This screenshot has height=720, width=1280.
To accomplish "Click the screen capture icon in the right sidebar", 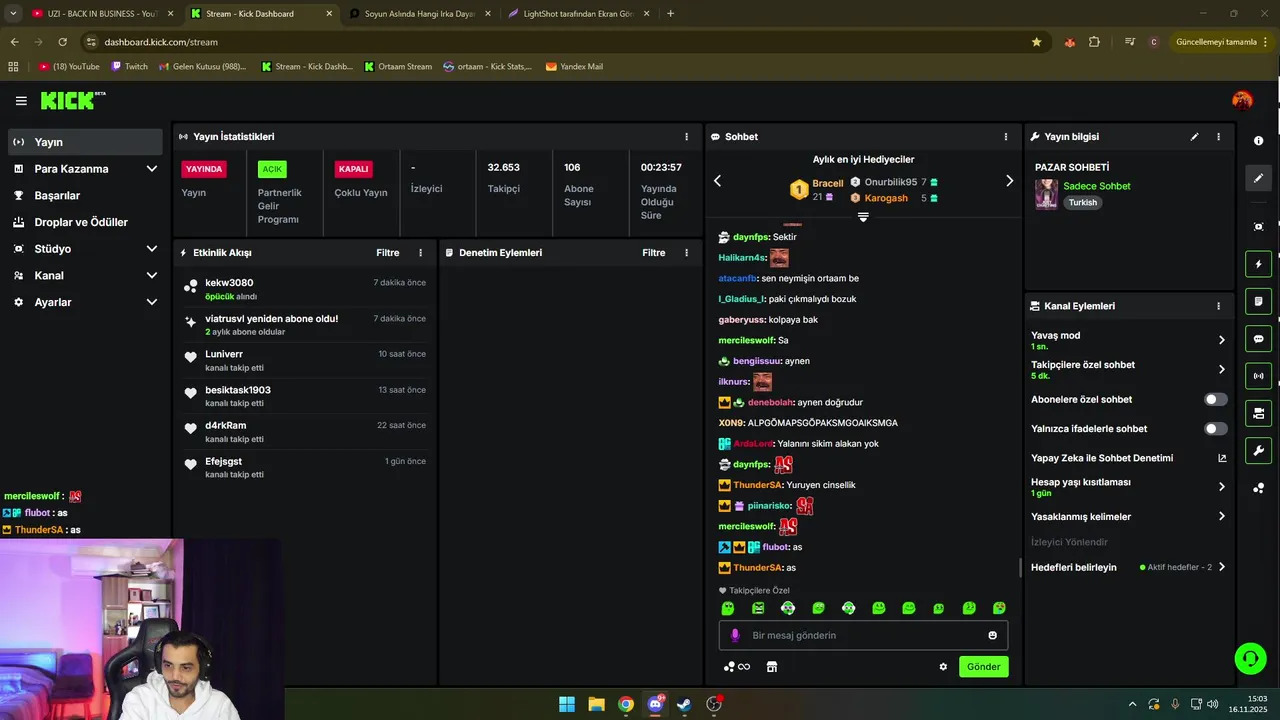I will [x=1258, y=227].
